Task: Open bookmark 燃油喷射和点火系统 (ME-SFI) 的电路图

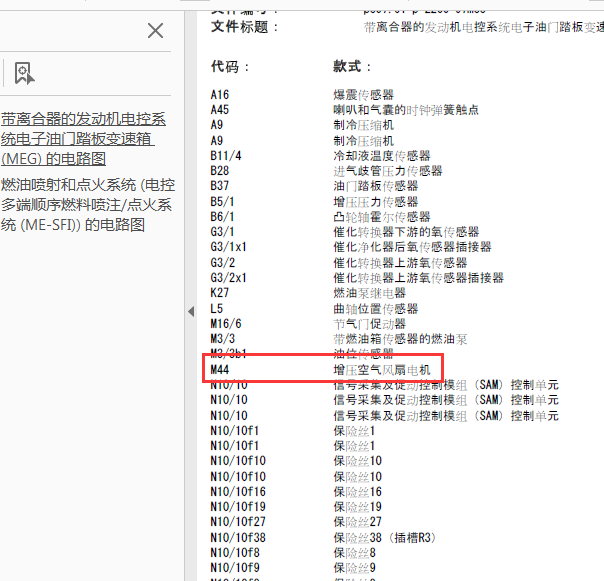Action: [x=88, y=205]
